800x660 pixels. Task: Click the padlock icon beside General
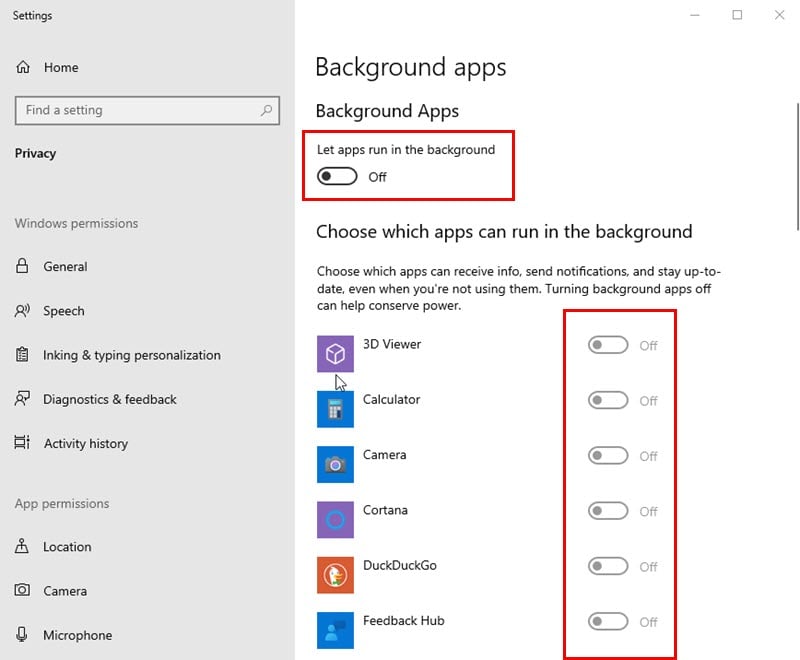point(24,266)
